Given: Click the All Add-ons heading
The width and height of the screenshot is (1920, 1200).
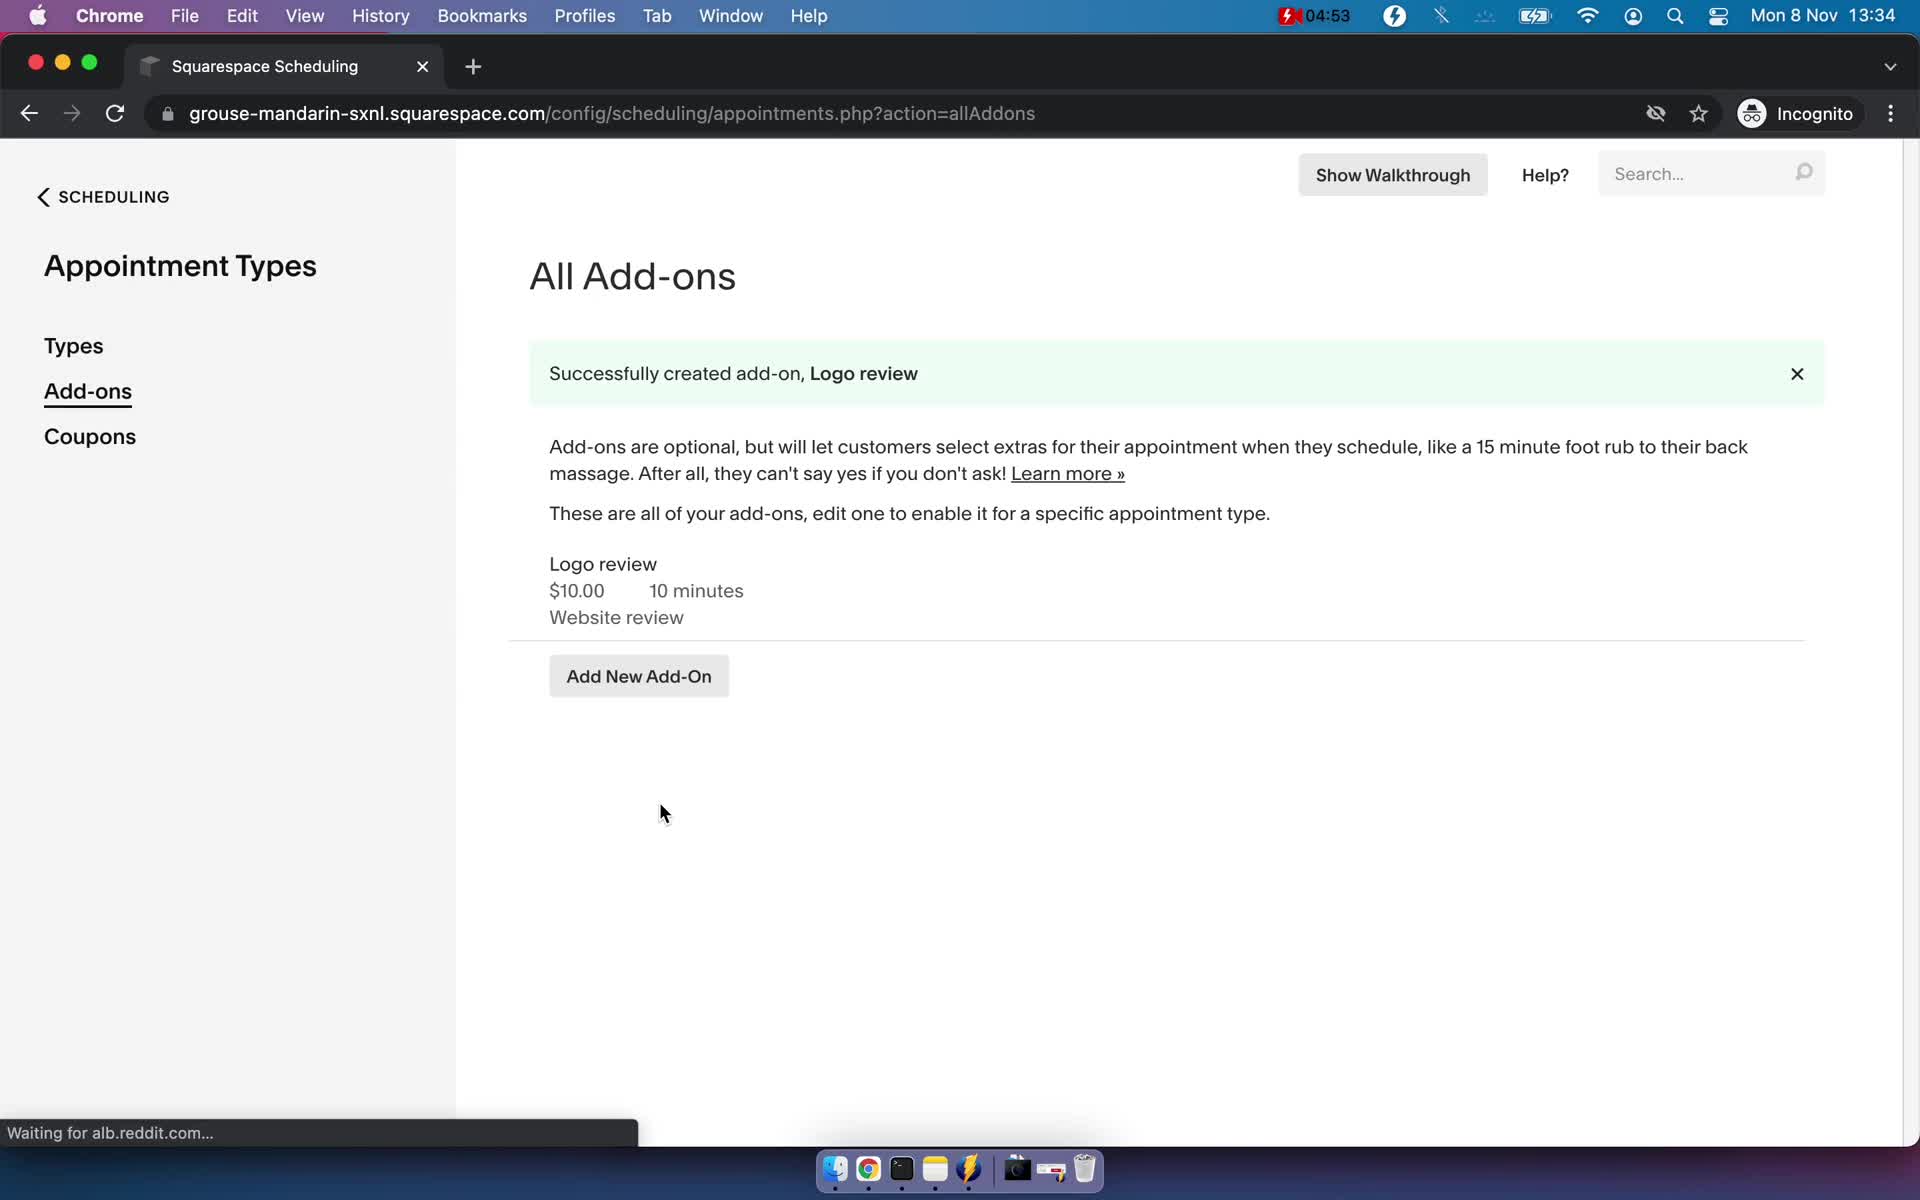Looking at the screenshot, I should (632, 277).
